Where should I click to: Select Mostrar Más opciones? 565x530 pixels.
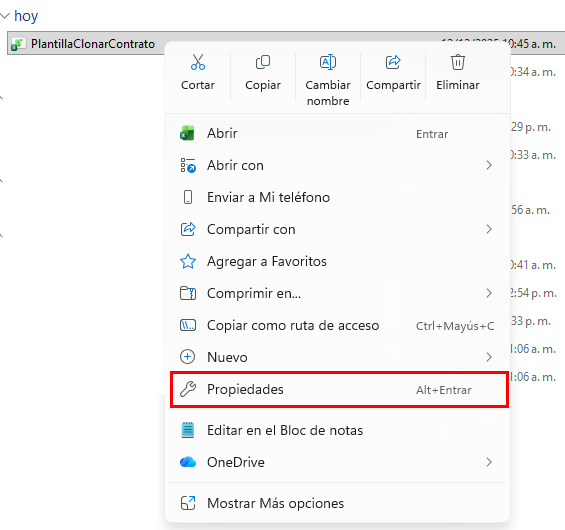337,503
